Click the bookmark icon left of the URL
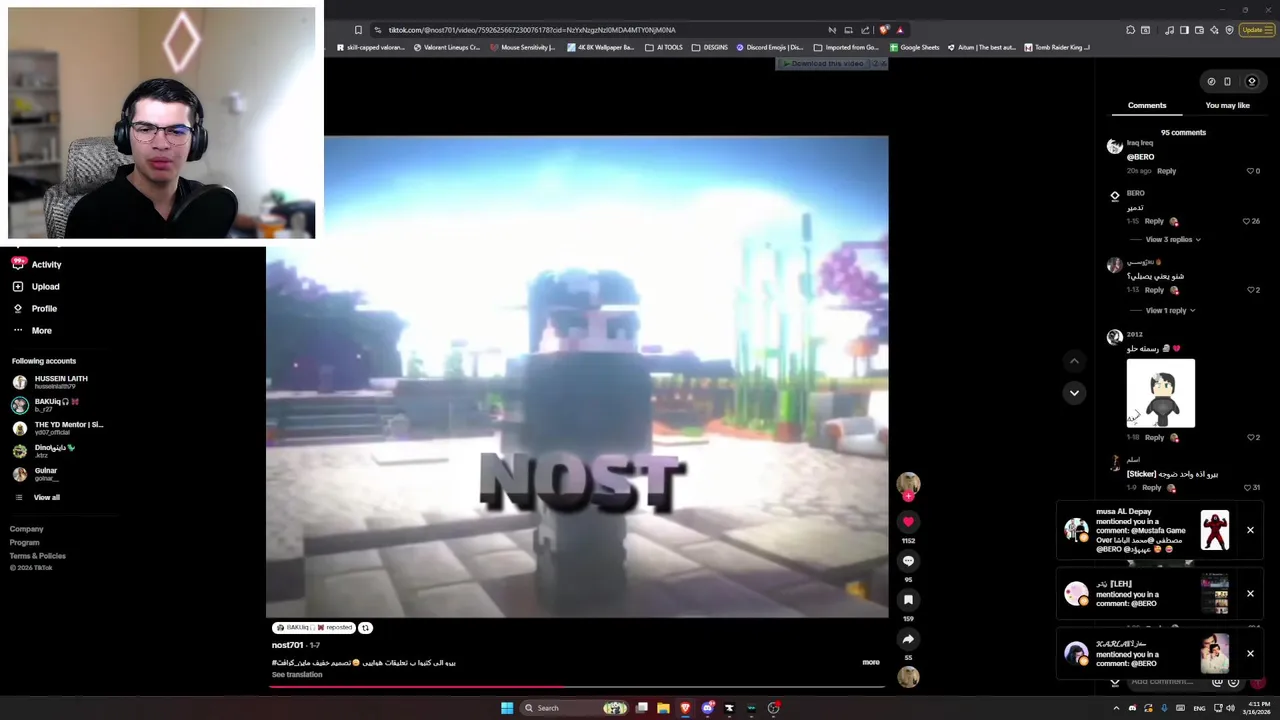The height and width of the screenshot is (720, 1280). tap(358, 30)
